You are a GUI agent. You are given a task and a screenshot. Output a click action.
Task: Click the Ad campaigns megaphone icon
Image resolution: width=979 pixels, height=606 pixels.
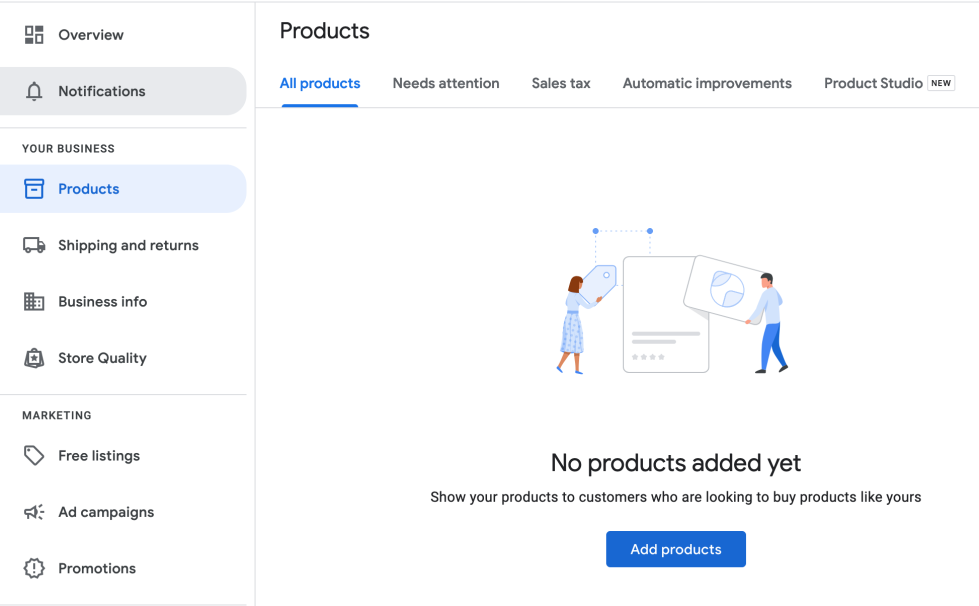pos(34,512)
